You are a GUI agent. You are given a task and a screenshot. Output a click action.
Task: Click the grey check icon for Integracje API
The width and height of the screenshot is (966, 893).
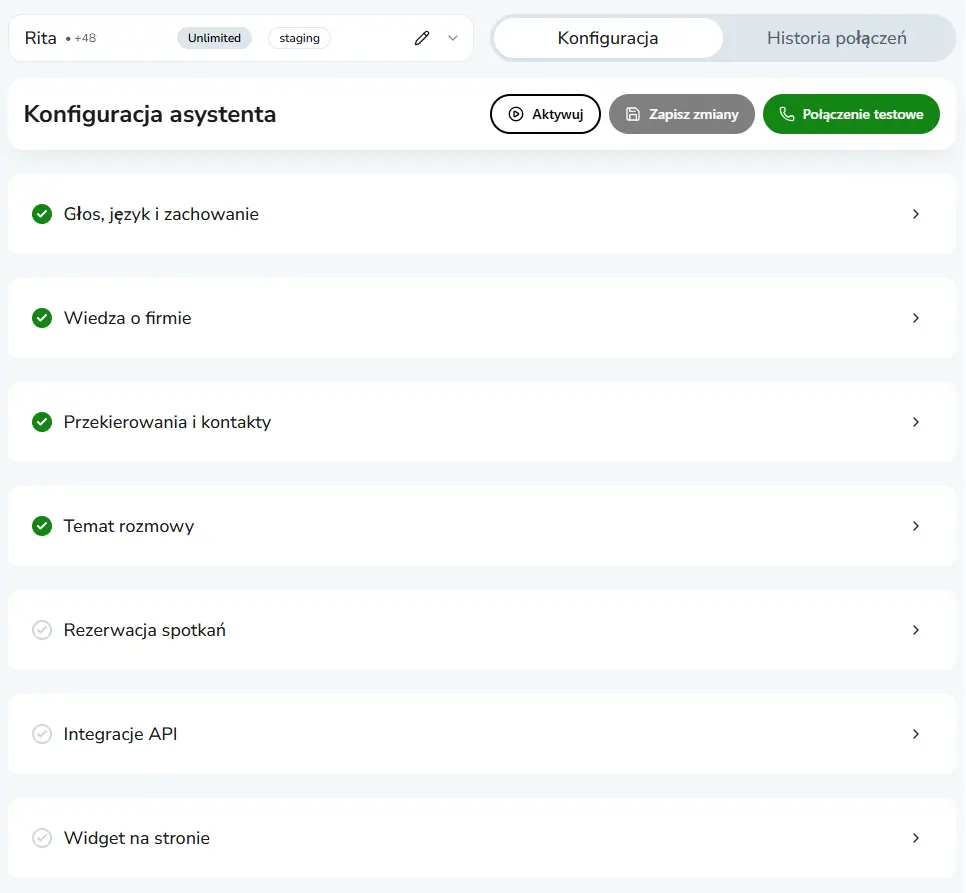[42, 735]
